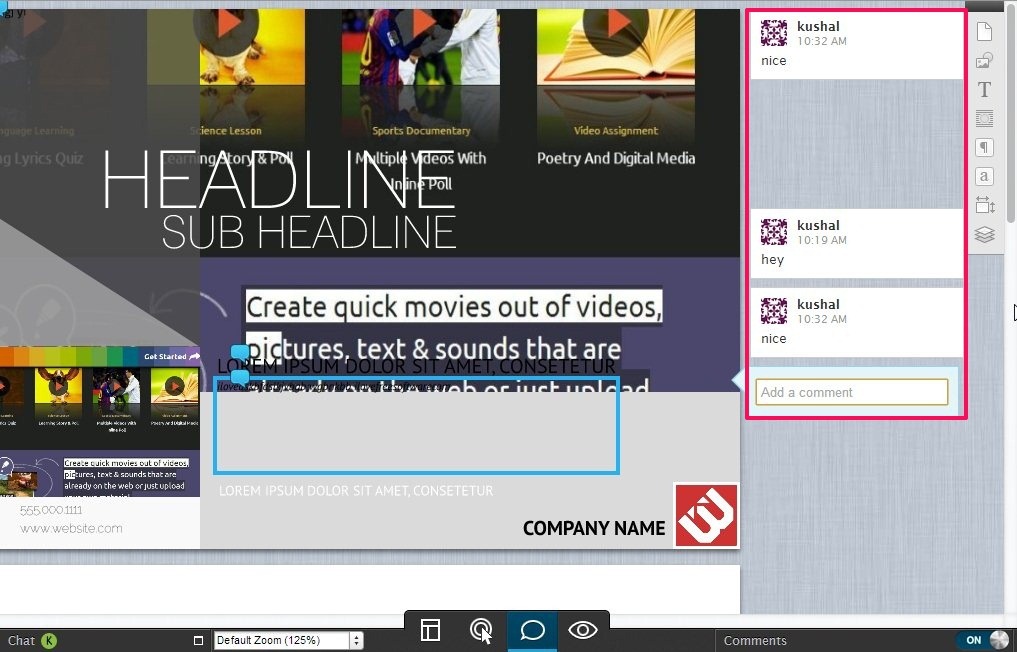Play the Science Lesson video
Viewport: 1017px width, 652px height.
(226, 25)
